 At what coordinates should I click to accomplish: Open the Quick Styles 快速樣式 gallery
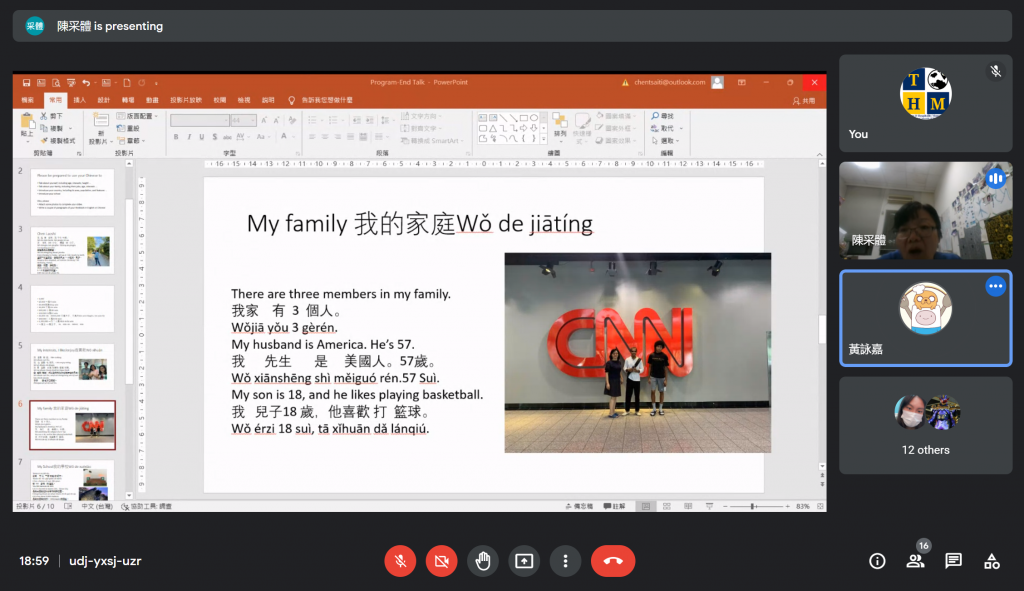coord(581,127)
